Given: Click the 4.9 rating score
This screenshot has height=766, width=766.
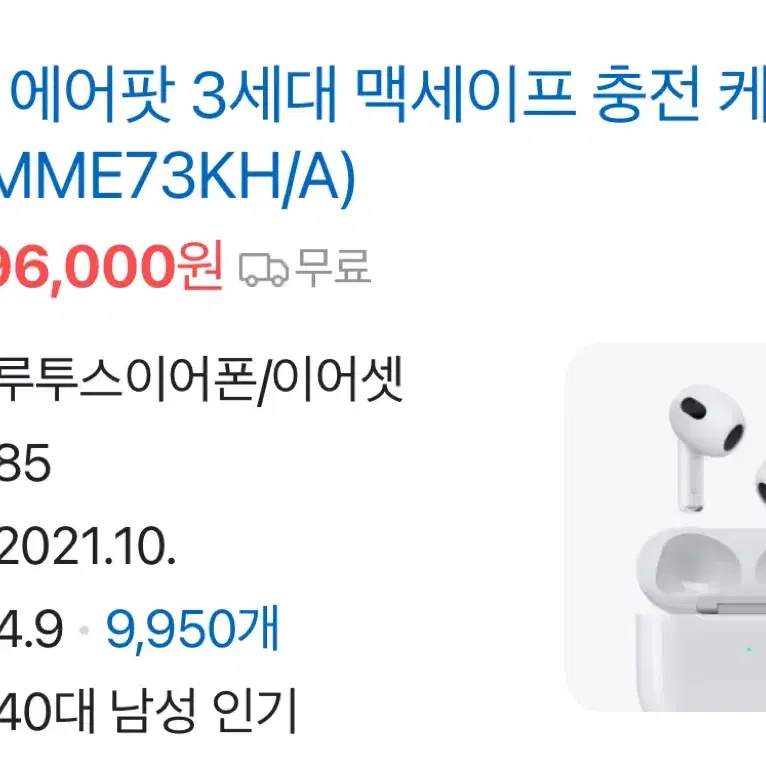Looking at the screenshot, I should pos(30,630).
